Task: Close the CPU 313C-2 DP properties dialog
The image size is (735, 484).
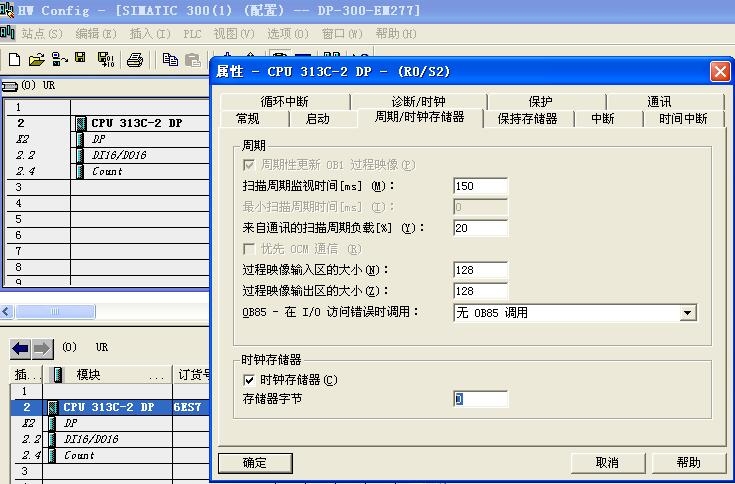Action: click(720, 72)
